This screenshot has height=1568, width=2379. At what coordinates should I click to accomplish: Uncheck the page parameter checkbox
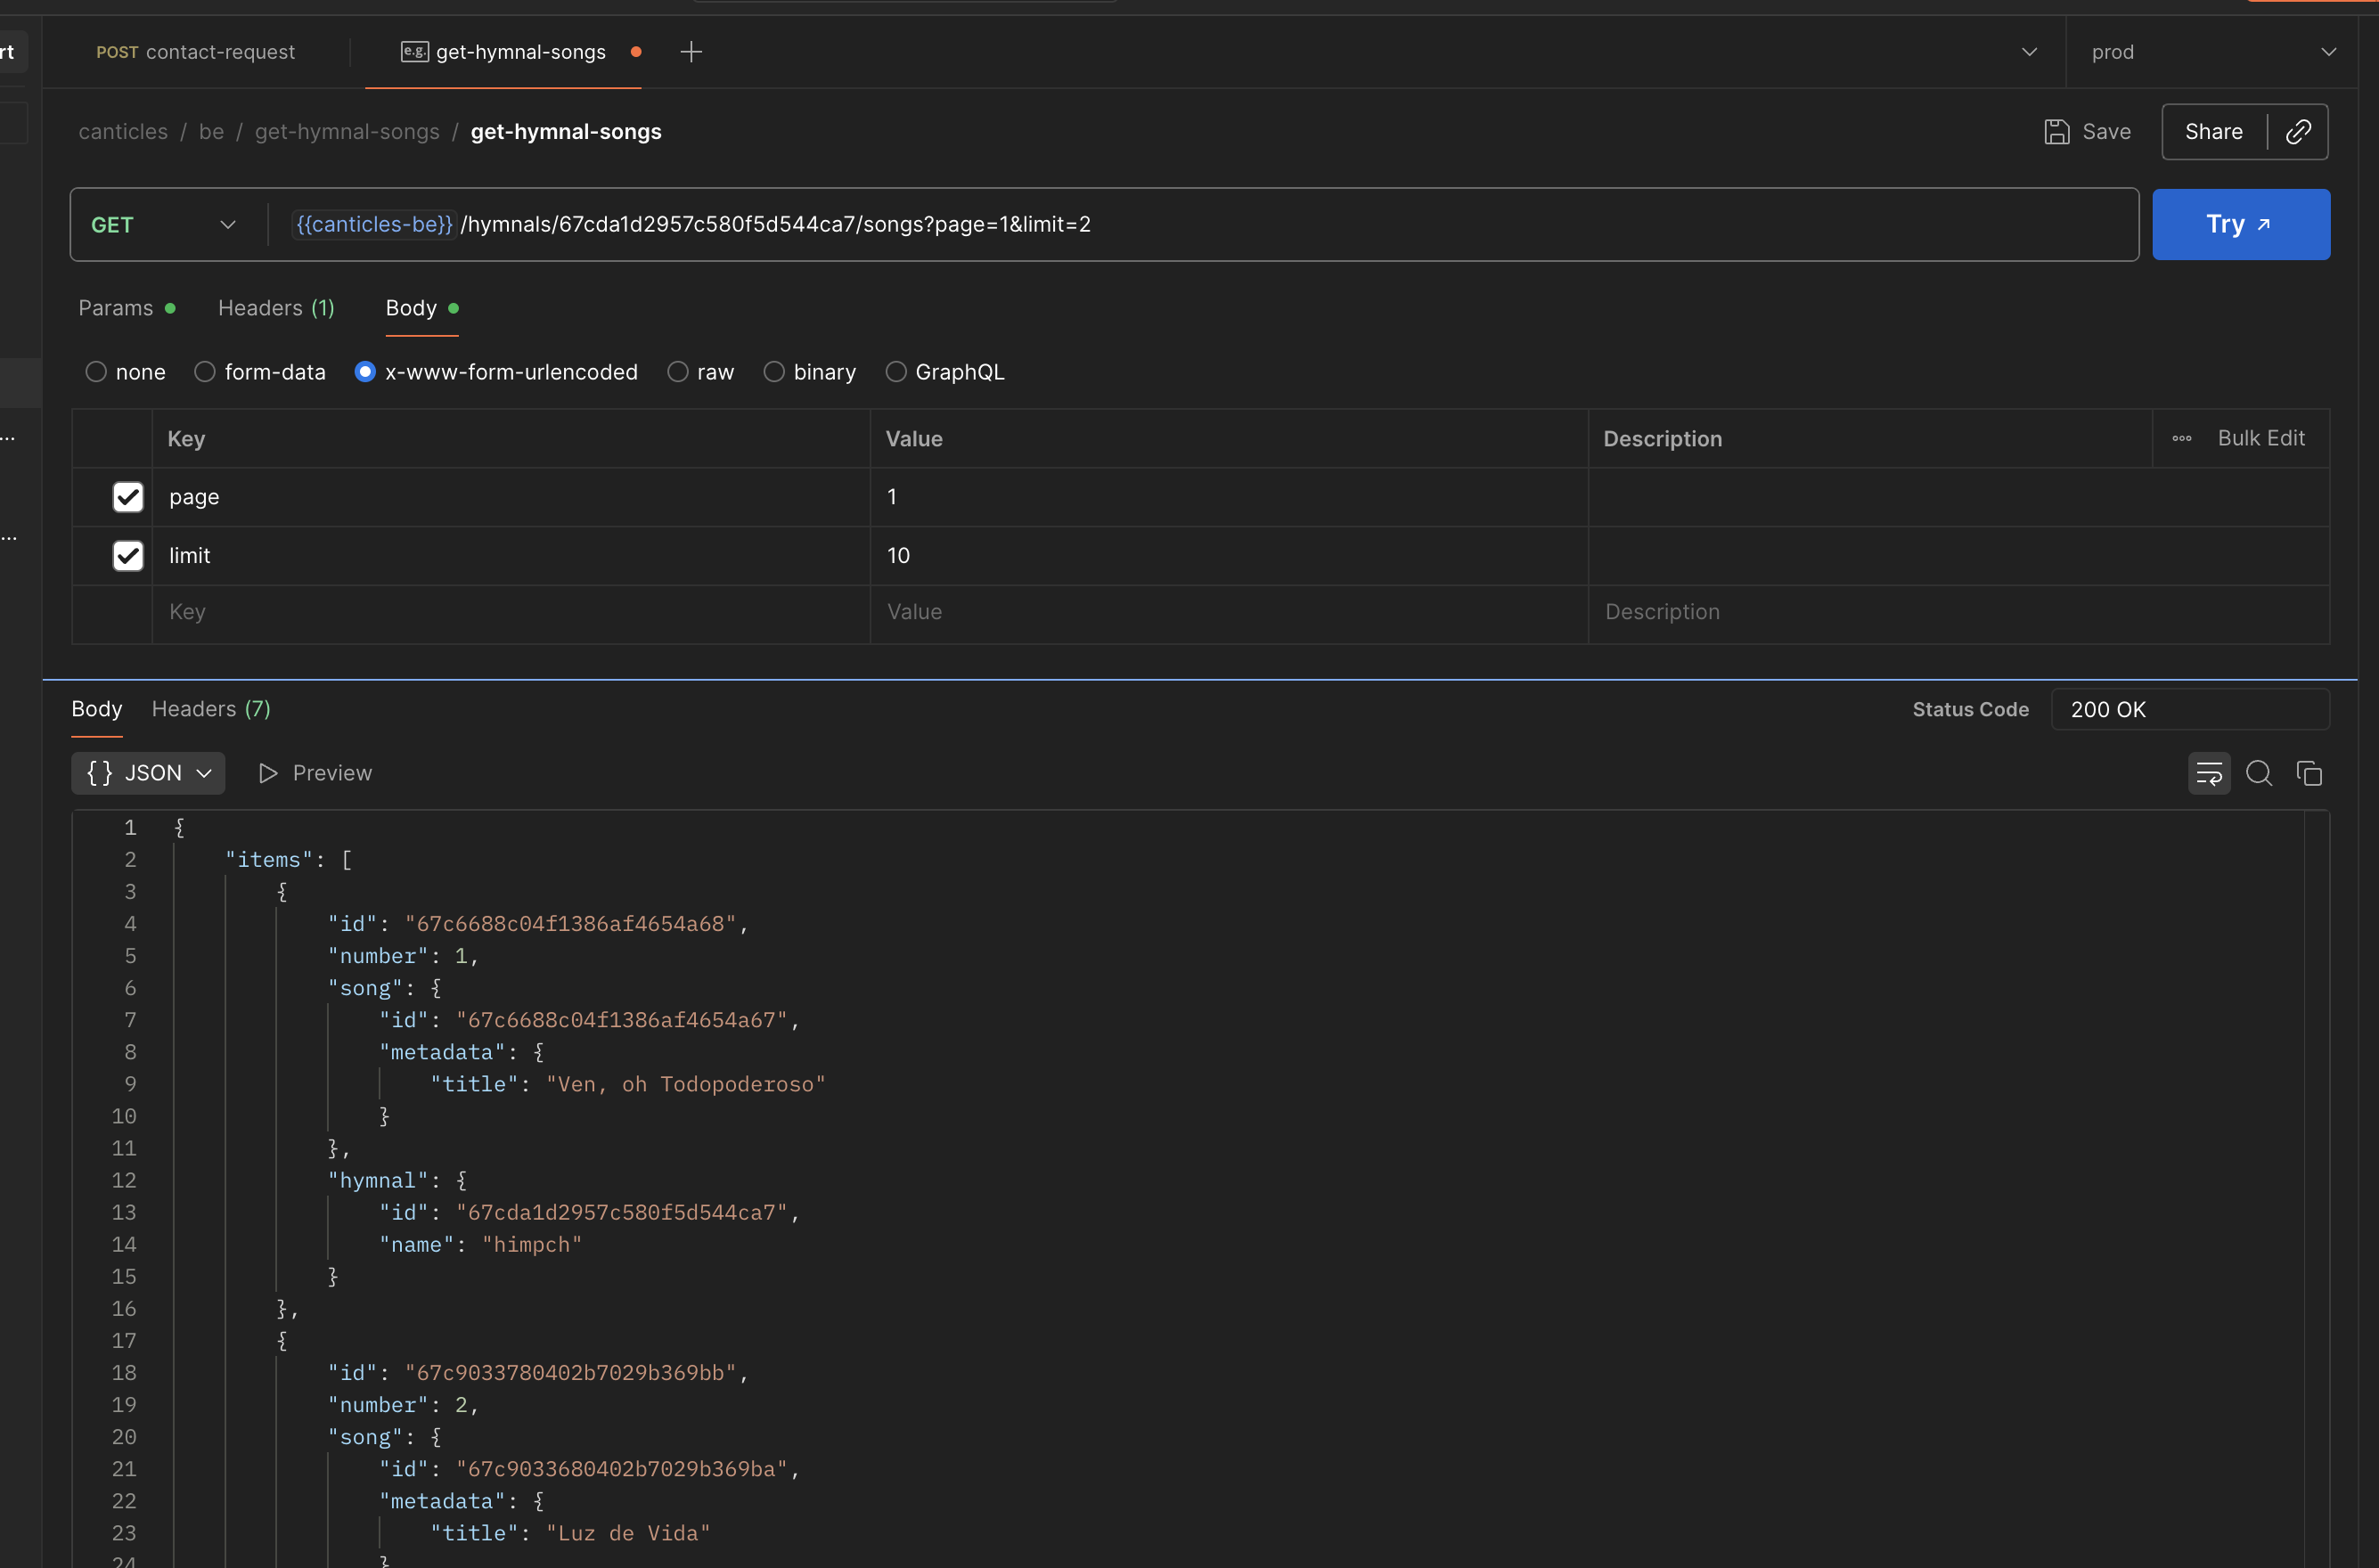(x=128, y=497)
